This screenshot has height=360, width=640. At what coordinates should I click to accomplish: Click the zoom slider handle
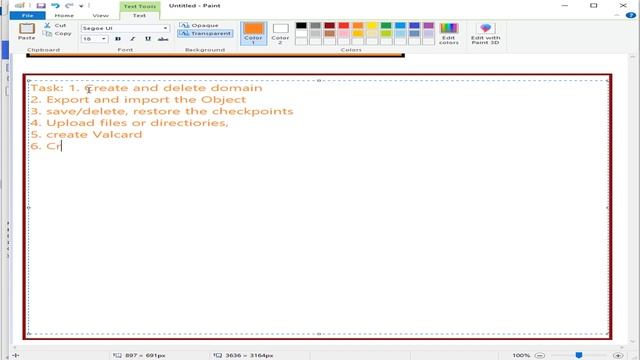pyautogui.click(x=579, y=355)
